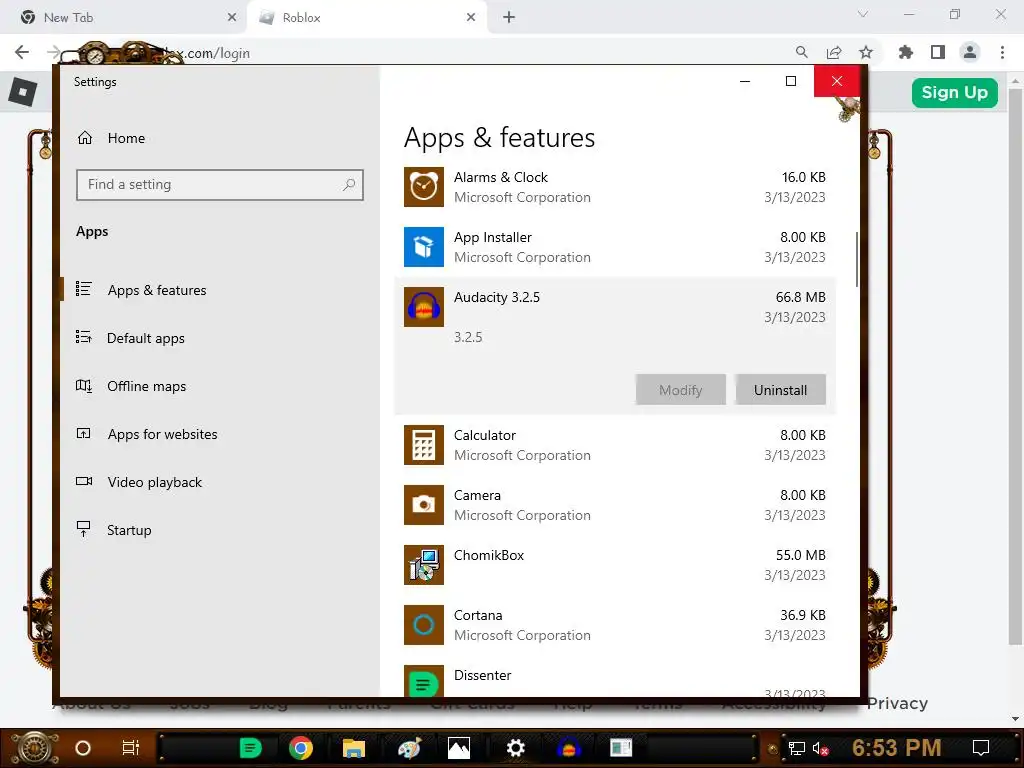Image resolution: width=1024 pixels, height=768 pixels.
Task: Open File Explorer from the taskbar
Action: click(x=353, y=748)
